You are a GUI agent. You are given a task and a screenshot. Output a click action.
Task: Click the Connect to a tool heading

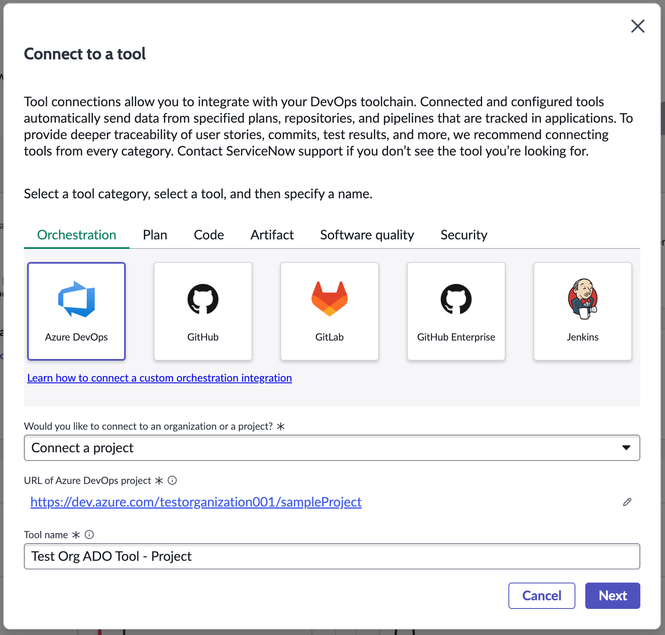[x=85, y=54]
